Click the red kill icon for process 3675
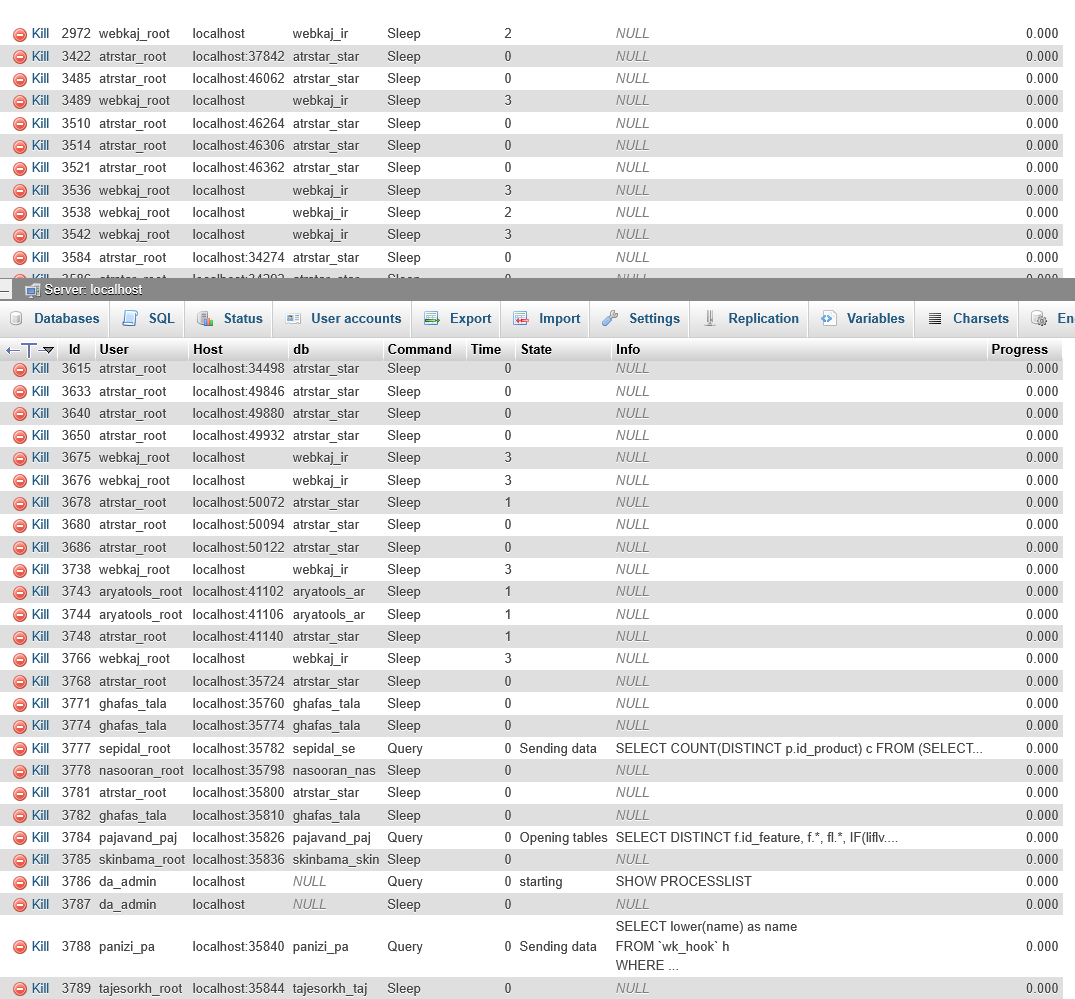 20,459
